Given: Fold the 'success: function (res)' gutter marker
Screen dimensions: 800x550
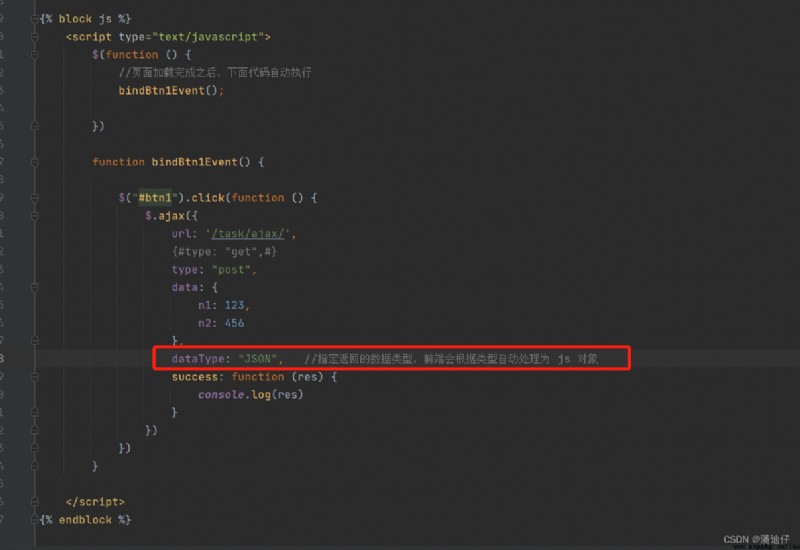Looking at the screenshot, I should [x=35, y=377].
